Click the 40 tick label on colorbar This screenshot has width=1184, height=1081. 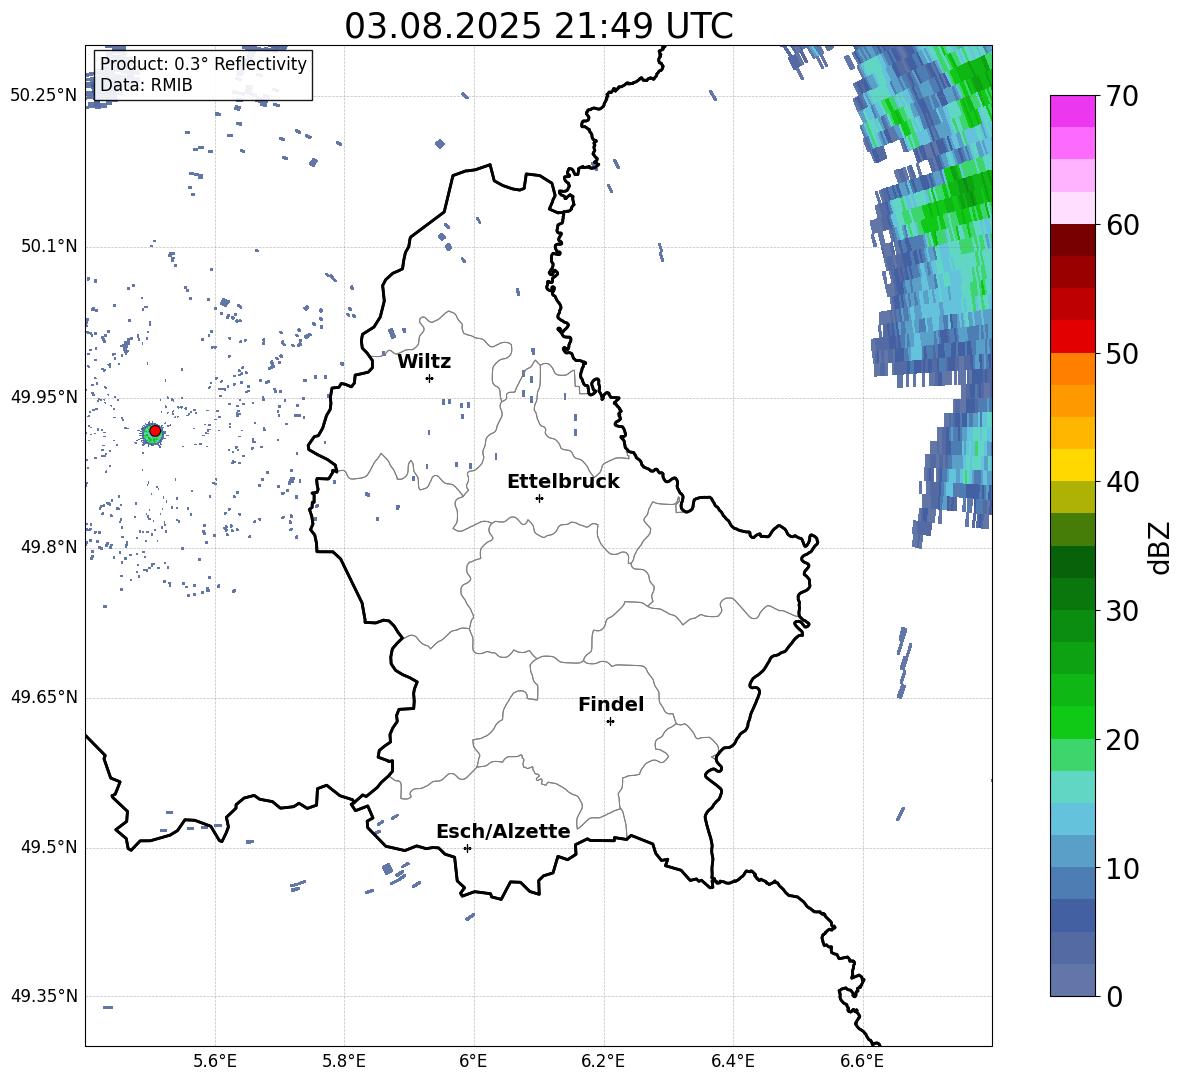[1122, 482]
